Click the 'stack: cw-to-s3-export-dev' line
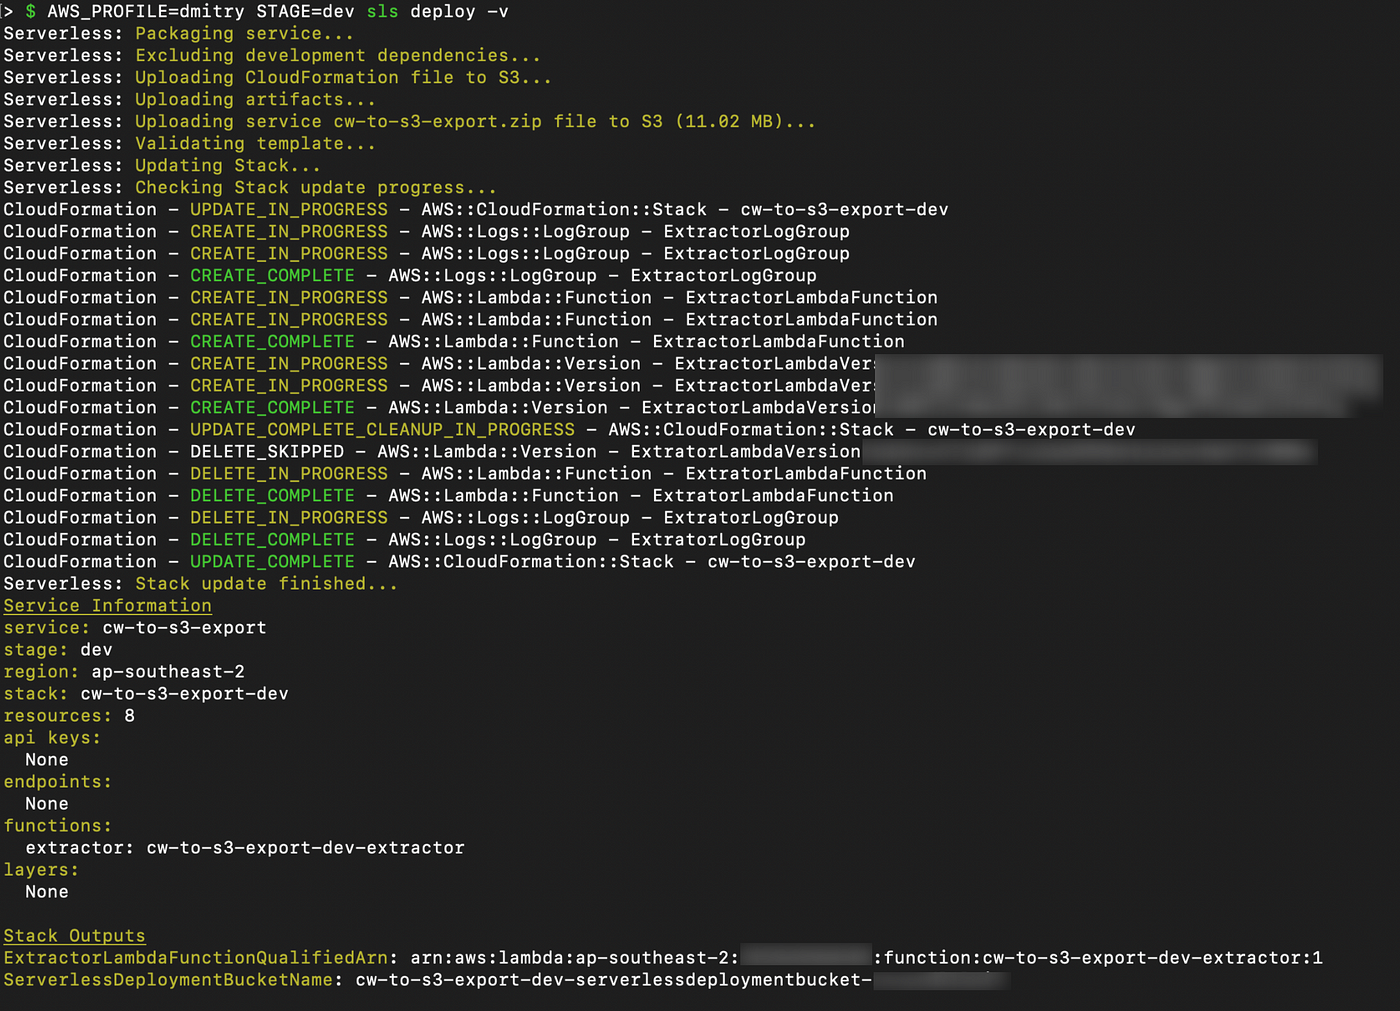Screen dimensions: 1400x1011 (x=146, y=694)
